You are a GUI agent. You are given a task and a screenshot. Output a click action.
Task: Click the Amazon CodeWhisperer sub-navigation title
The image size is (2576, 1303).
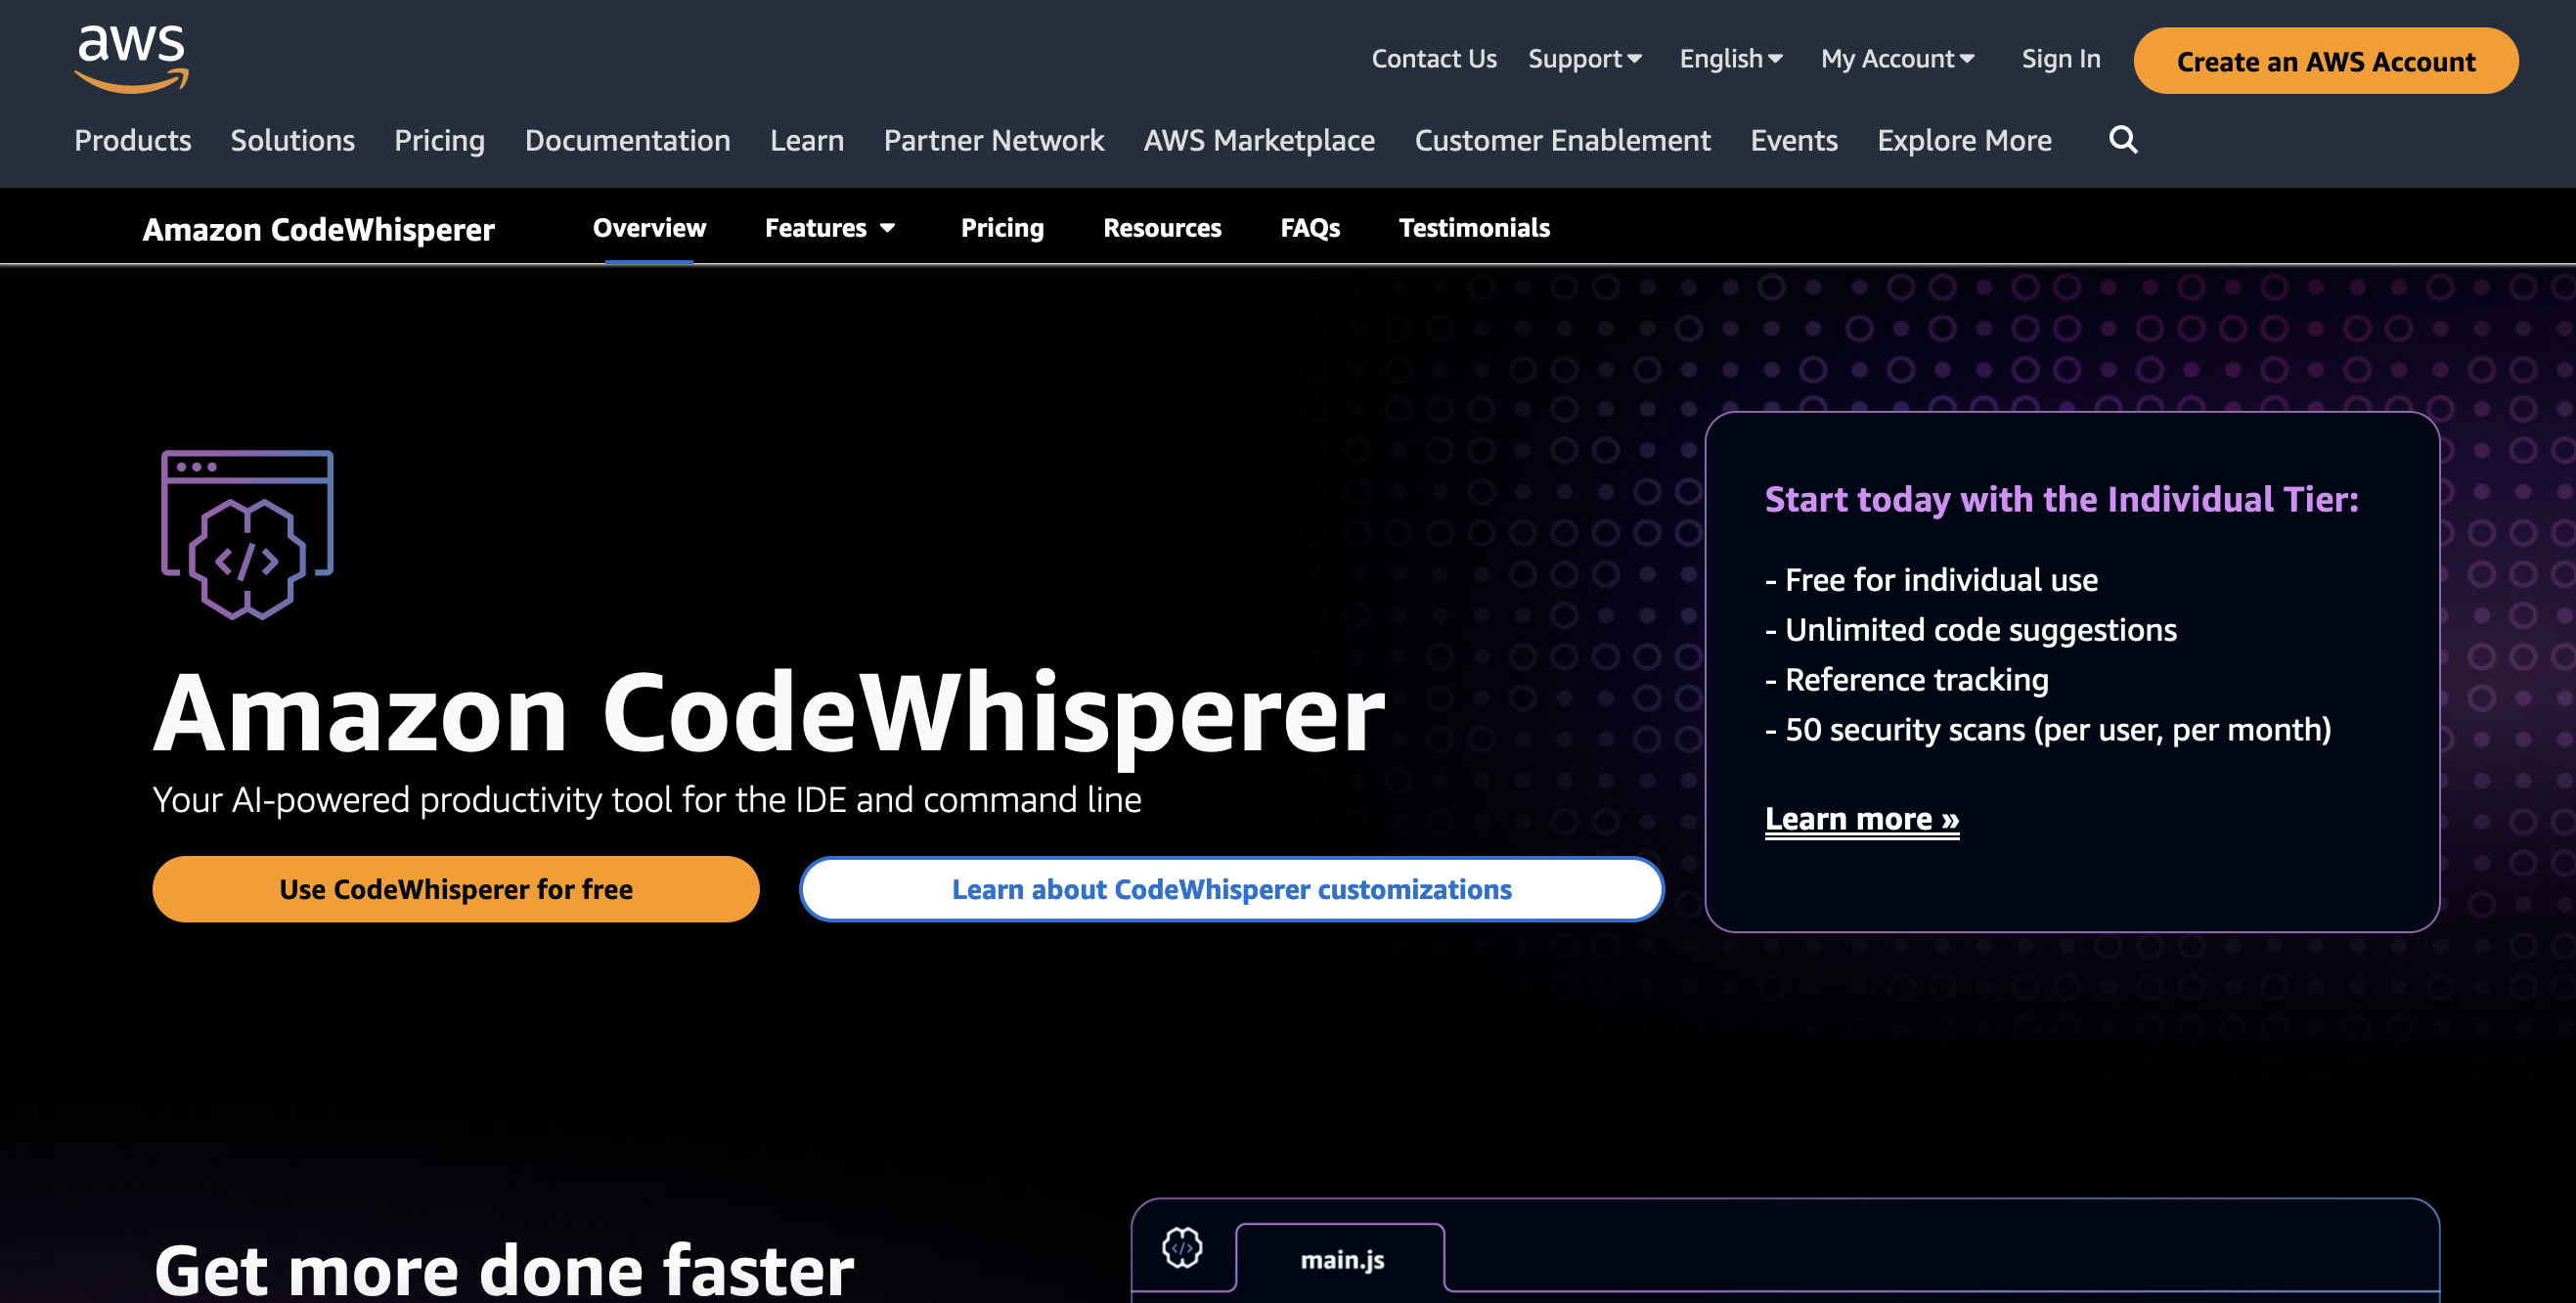click(318, 230)
